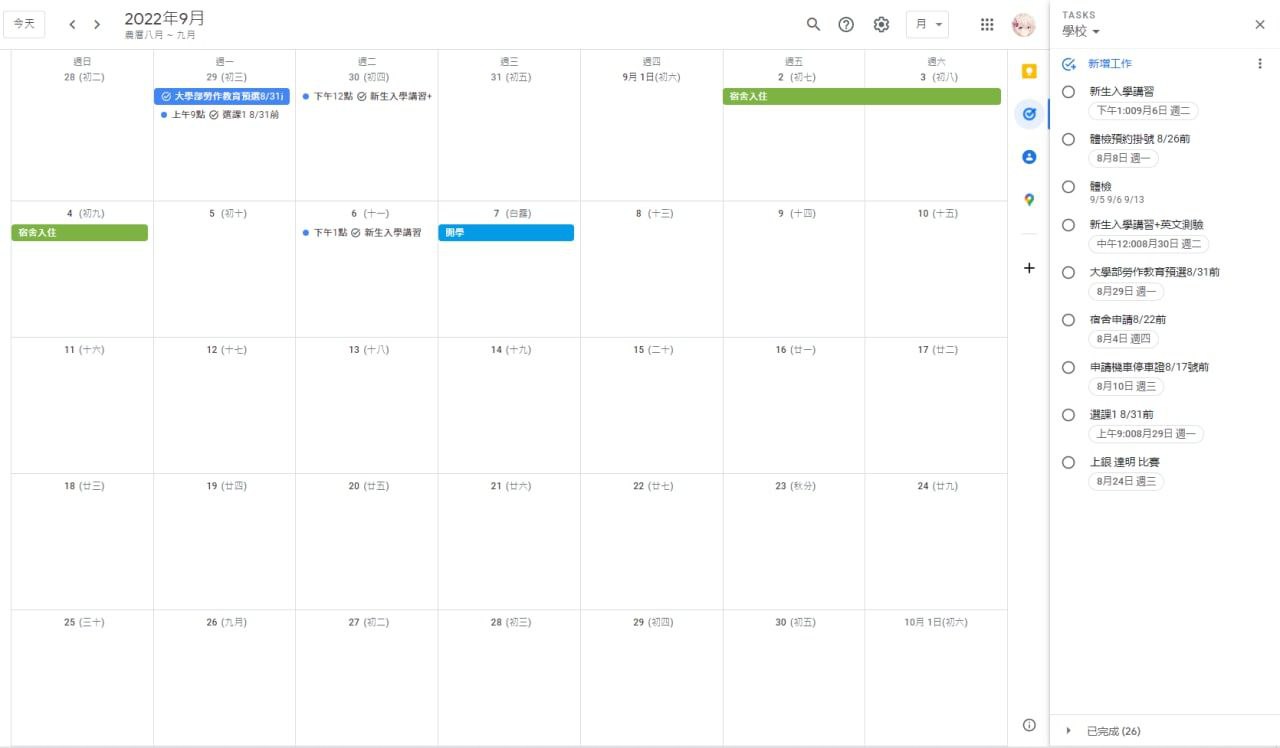This screenshot has height=748, width=1280.
Task: Open the 學校 task list dropdown
Action: [1081, 32]
